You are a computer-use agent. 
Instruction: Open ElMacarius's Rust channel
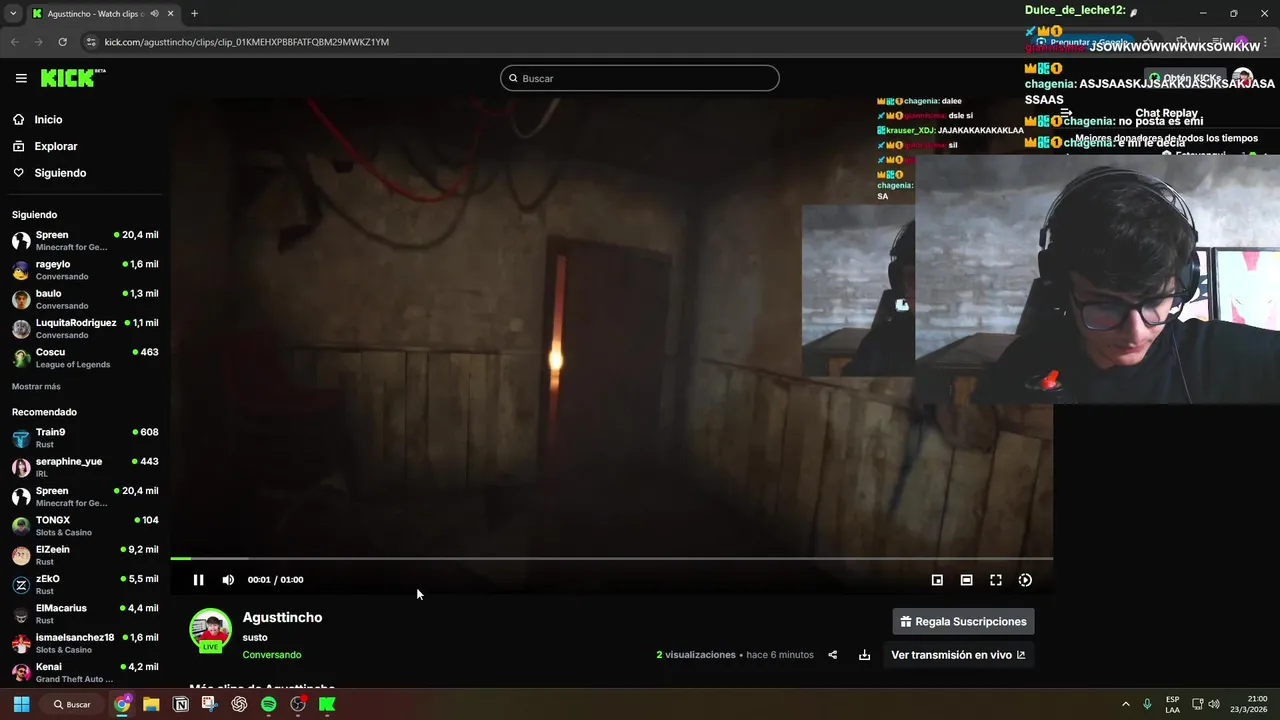[x=85, y=614]
